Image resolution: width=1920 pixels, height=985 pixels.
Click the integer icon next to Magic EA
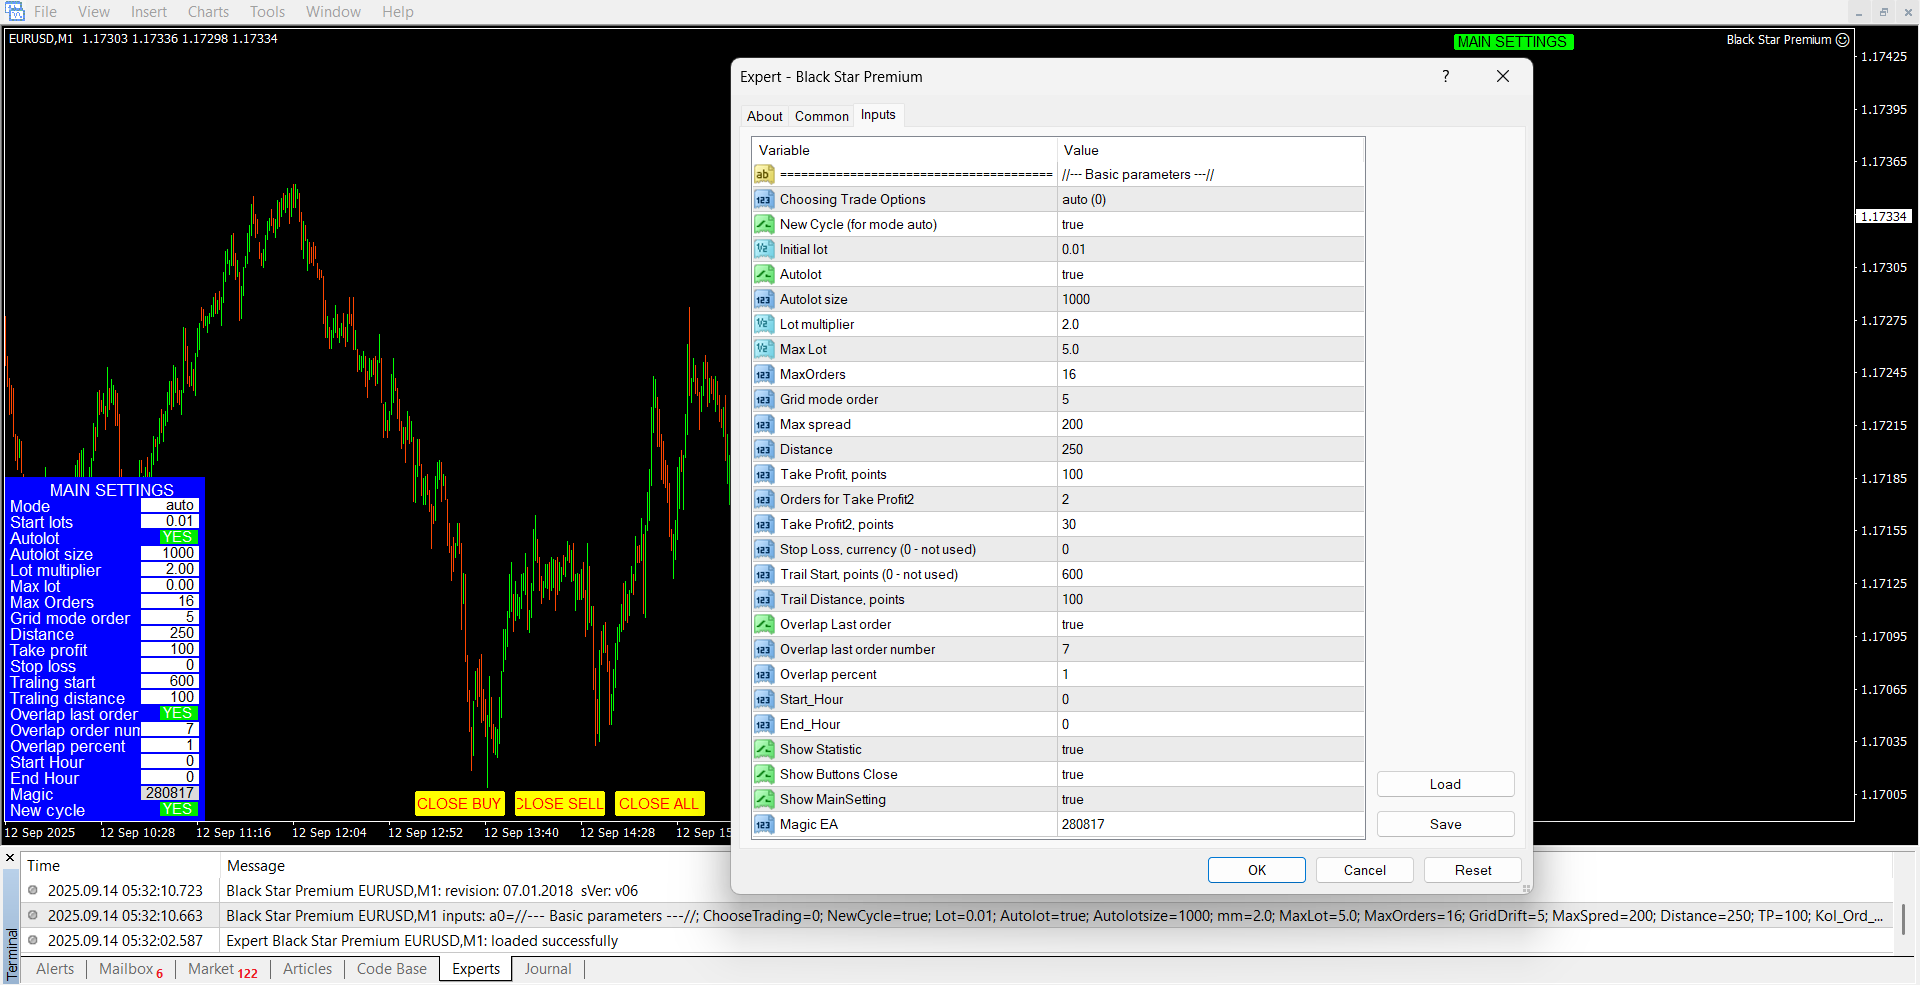(764, 825)
